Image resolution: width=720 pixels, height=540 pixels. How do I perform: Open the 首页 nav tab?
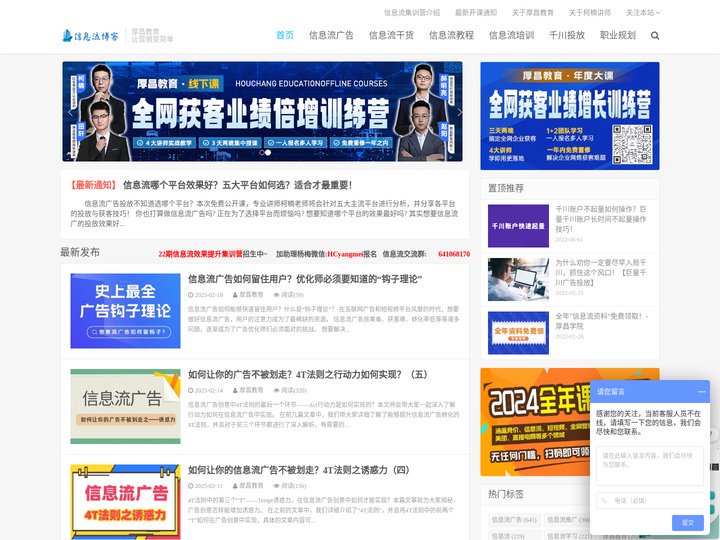point(285,35)
